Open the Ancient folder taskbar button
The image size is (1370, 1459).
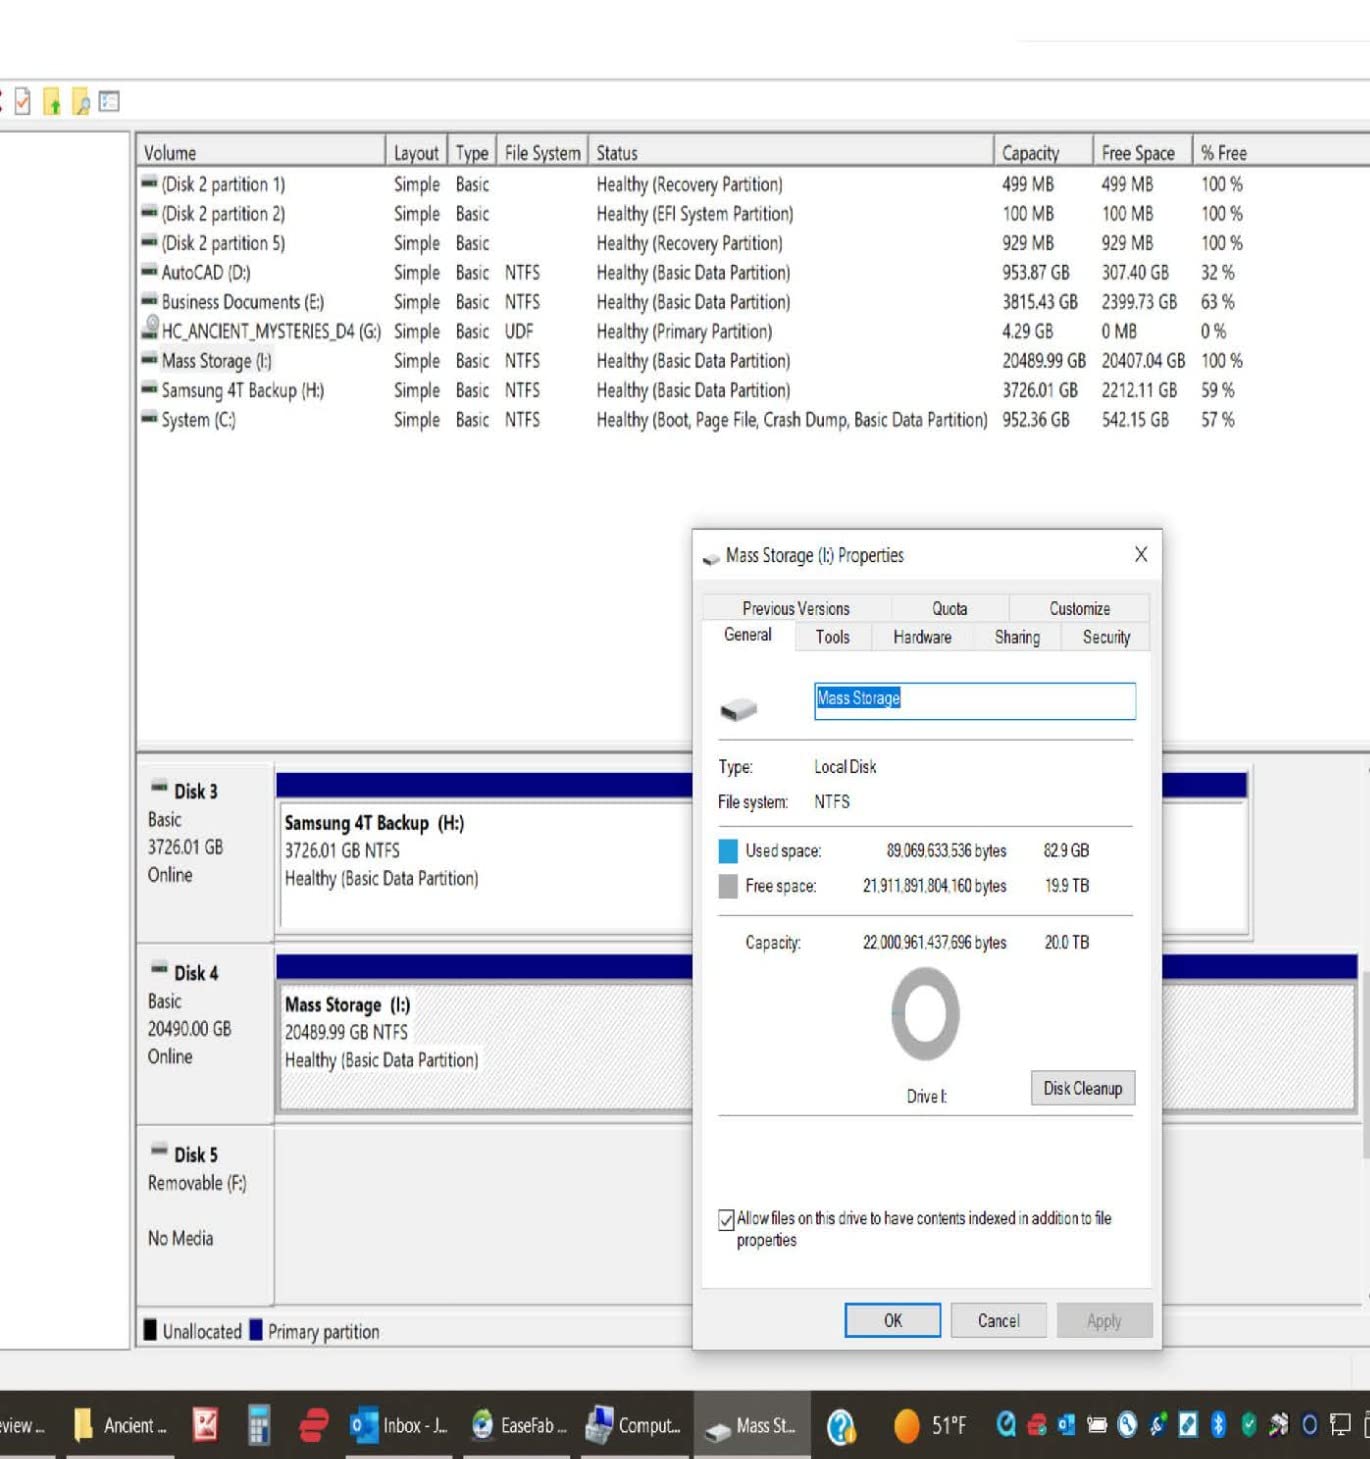(121, 1425)
